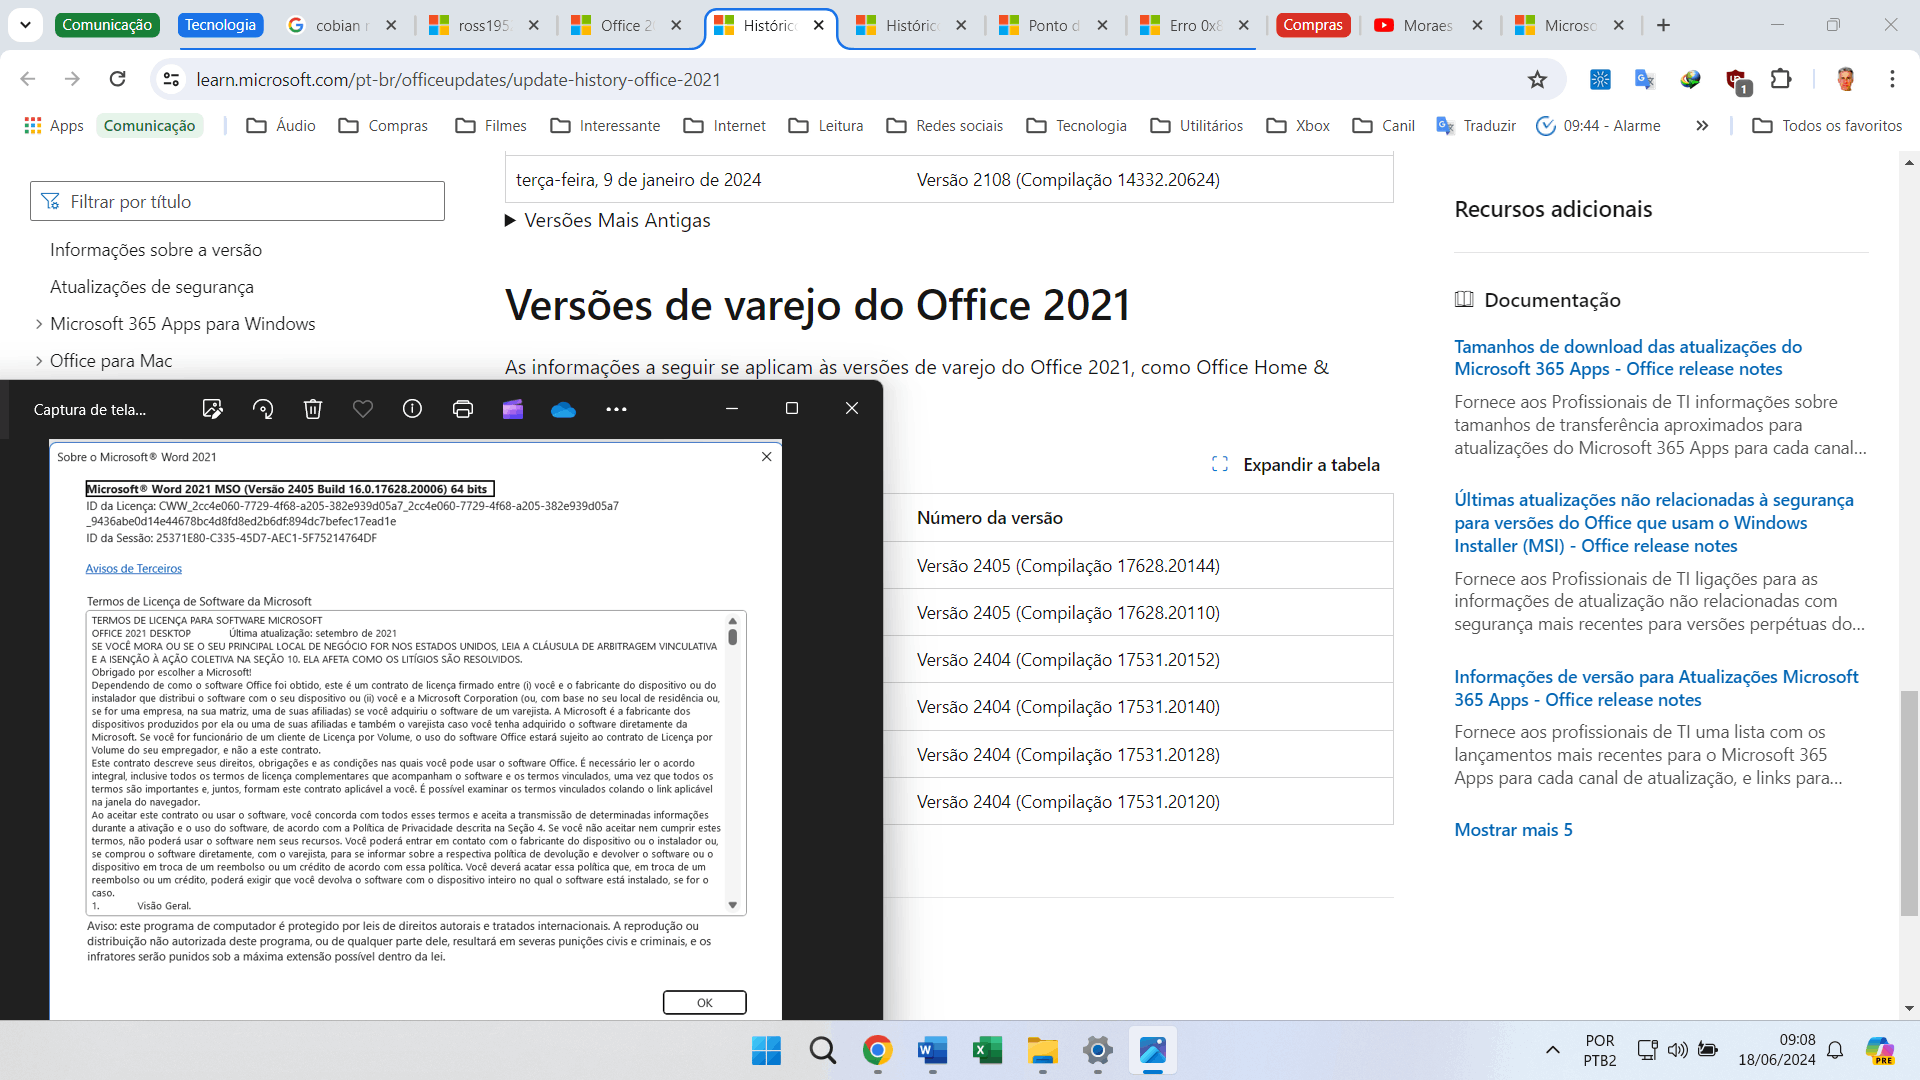Show more bookmarks with the chevron
Image resolution: width=1920 pixels, height=1080 pixels.
point(1702,125)
